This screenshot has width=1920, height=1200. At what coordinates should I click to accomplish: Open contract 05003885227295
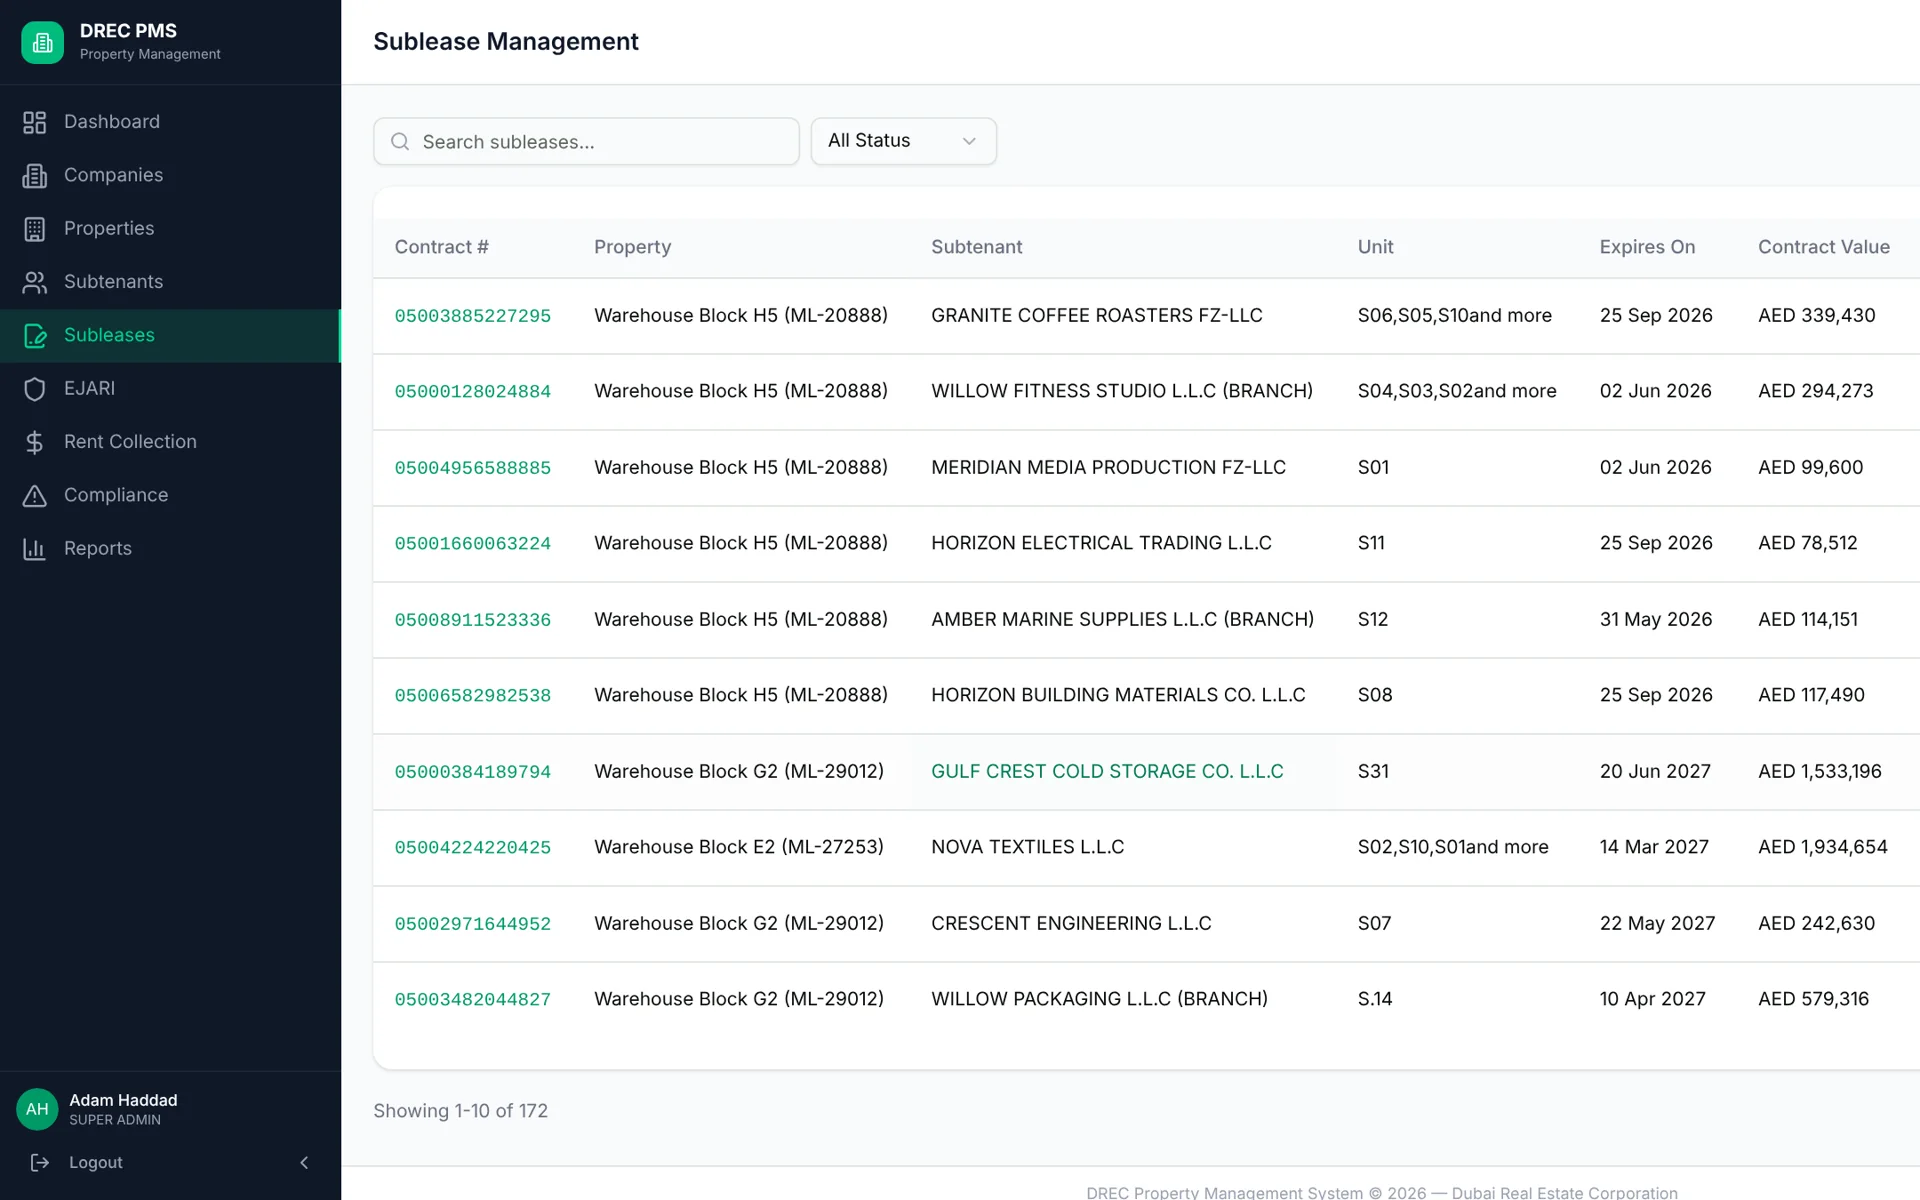(472, 316)
